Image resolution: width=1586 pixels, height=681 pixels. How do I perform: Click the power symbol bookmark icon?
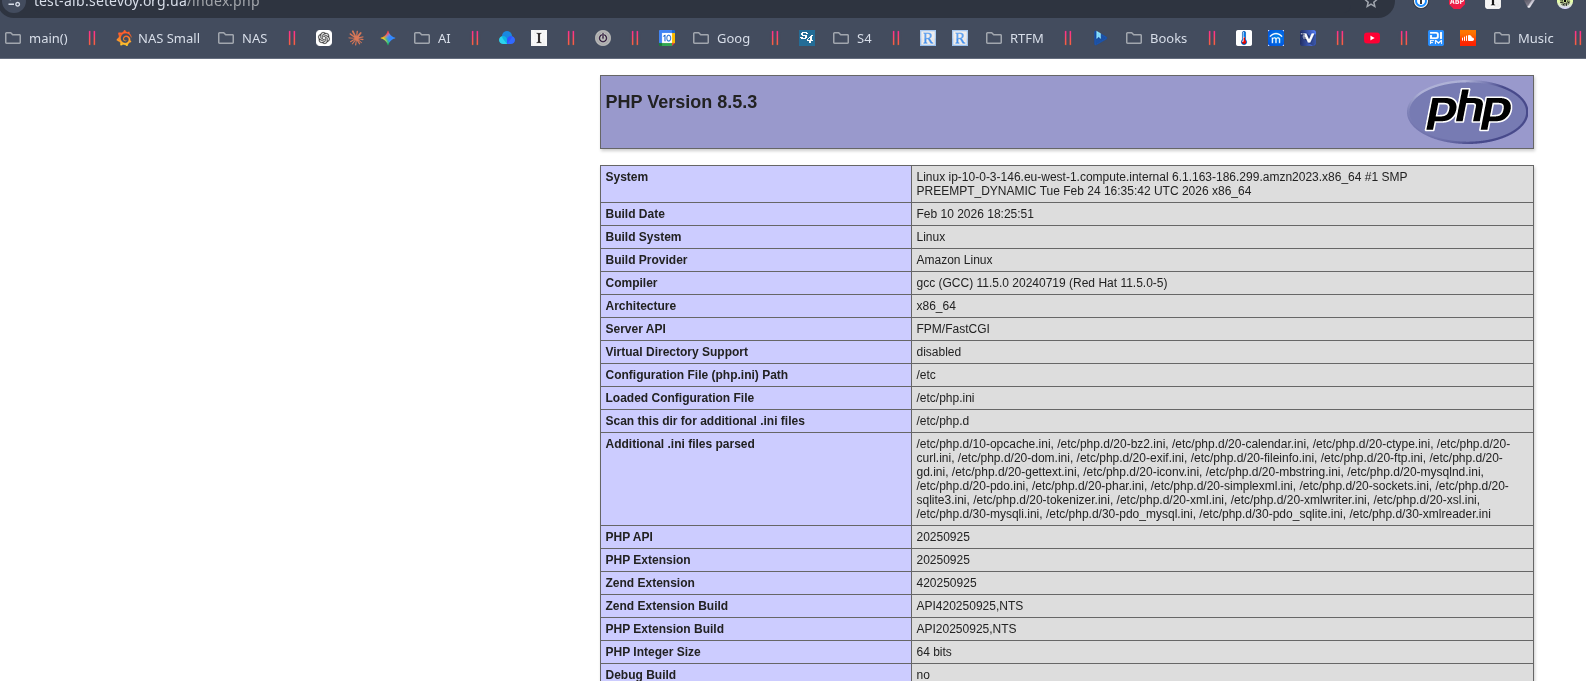coord(603,38)
